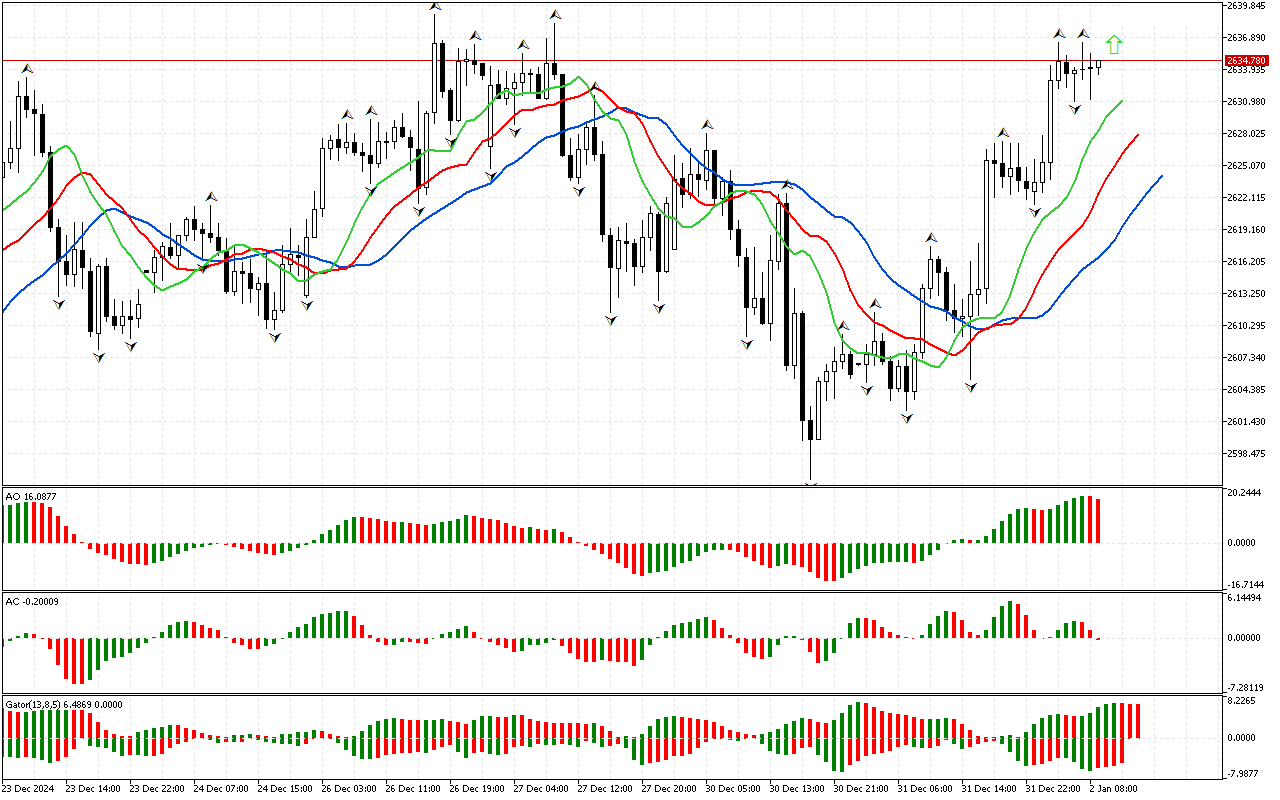Click the AC scale value -7.28119
Image resolution: width=1280 pixels, height=800 pixels.
click(x=1246, y=688)
